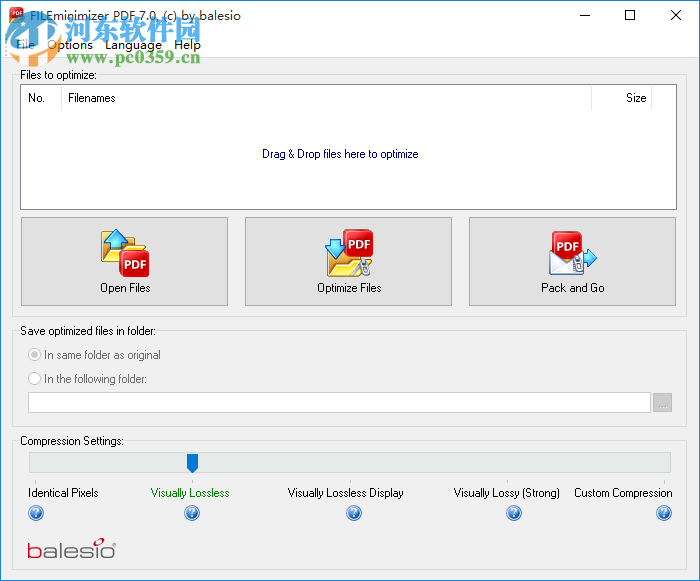The width and height of the screenshot is (700, 581).
Task: Click the Open Files folder icon
Action: tap(125, 253)
